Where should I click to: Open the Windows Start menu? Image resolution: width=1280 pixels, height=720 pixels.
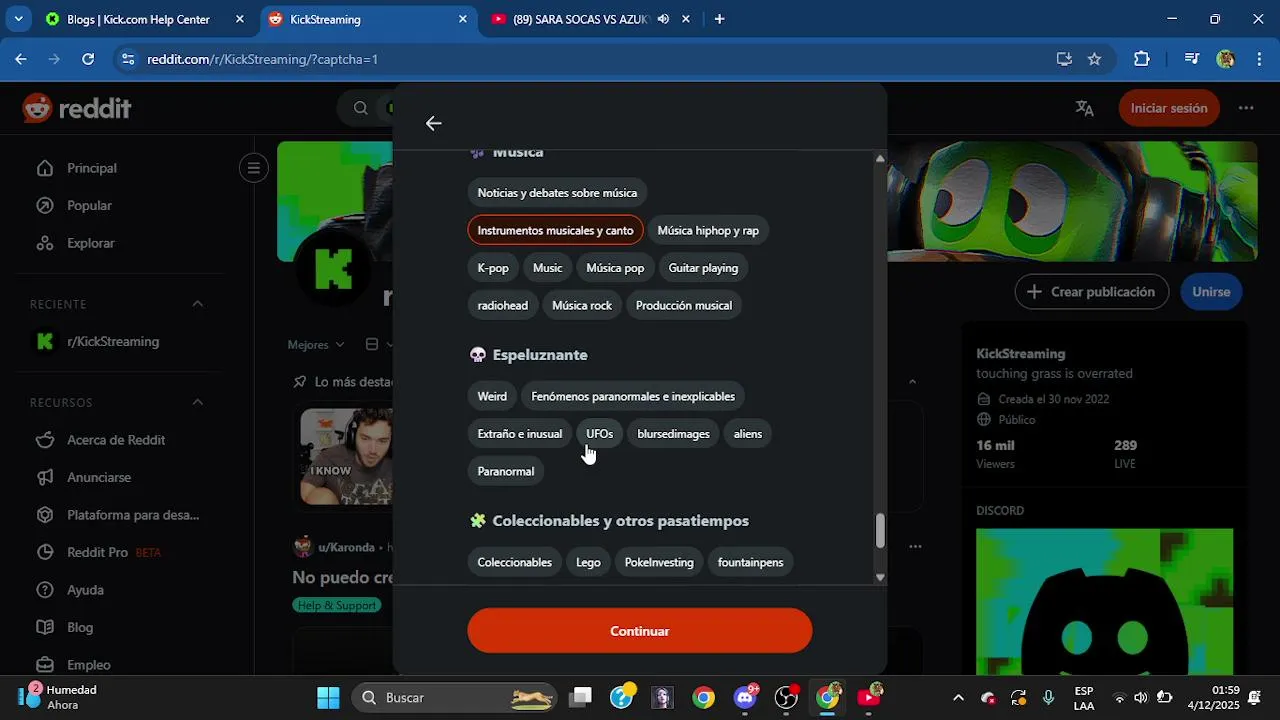[x=328, y=698]
